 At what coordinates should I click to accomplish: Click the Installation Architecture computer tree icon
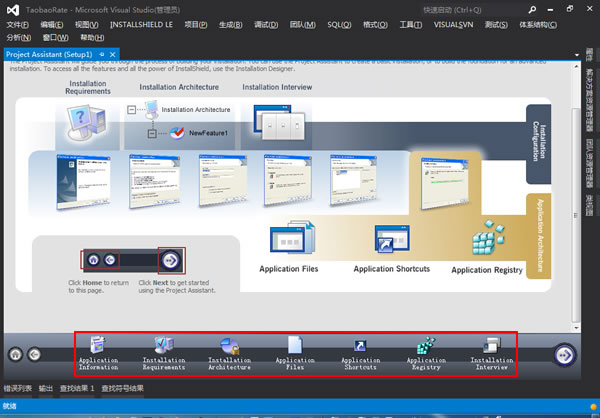152,109
